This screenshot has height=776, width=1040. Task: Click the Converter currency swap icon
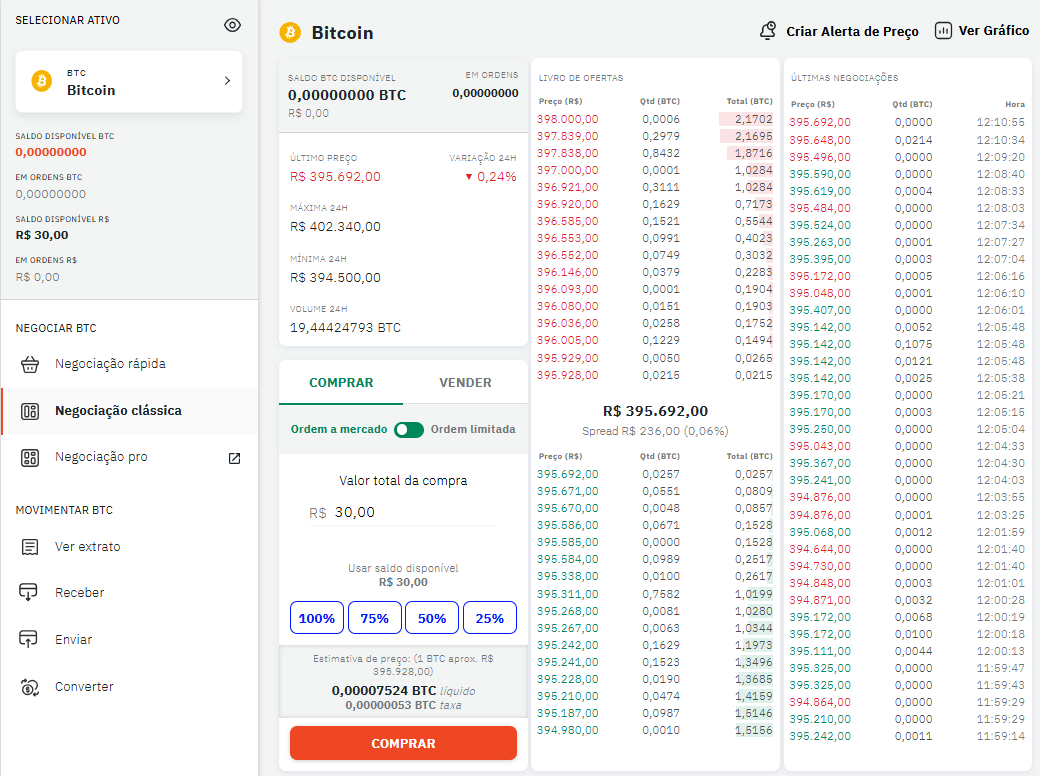point(30,687)
